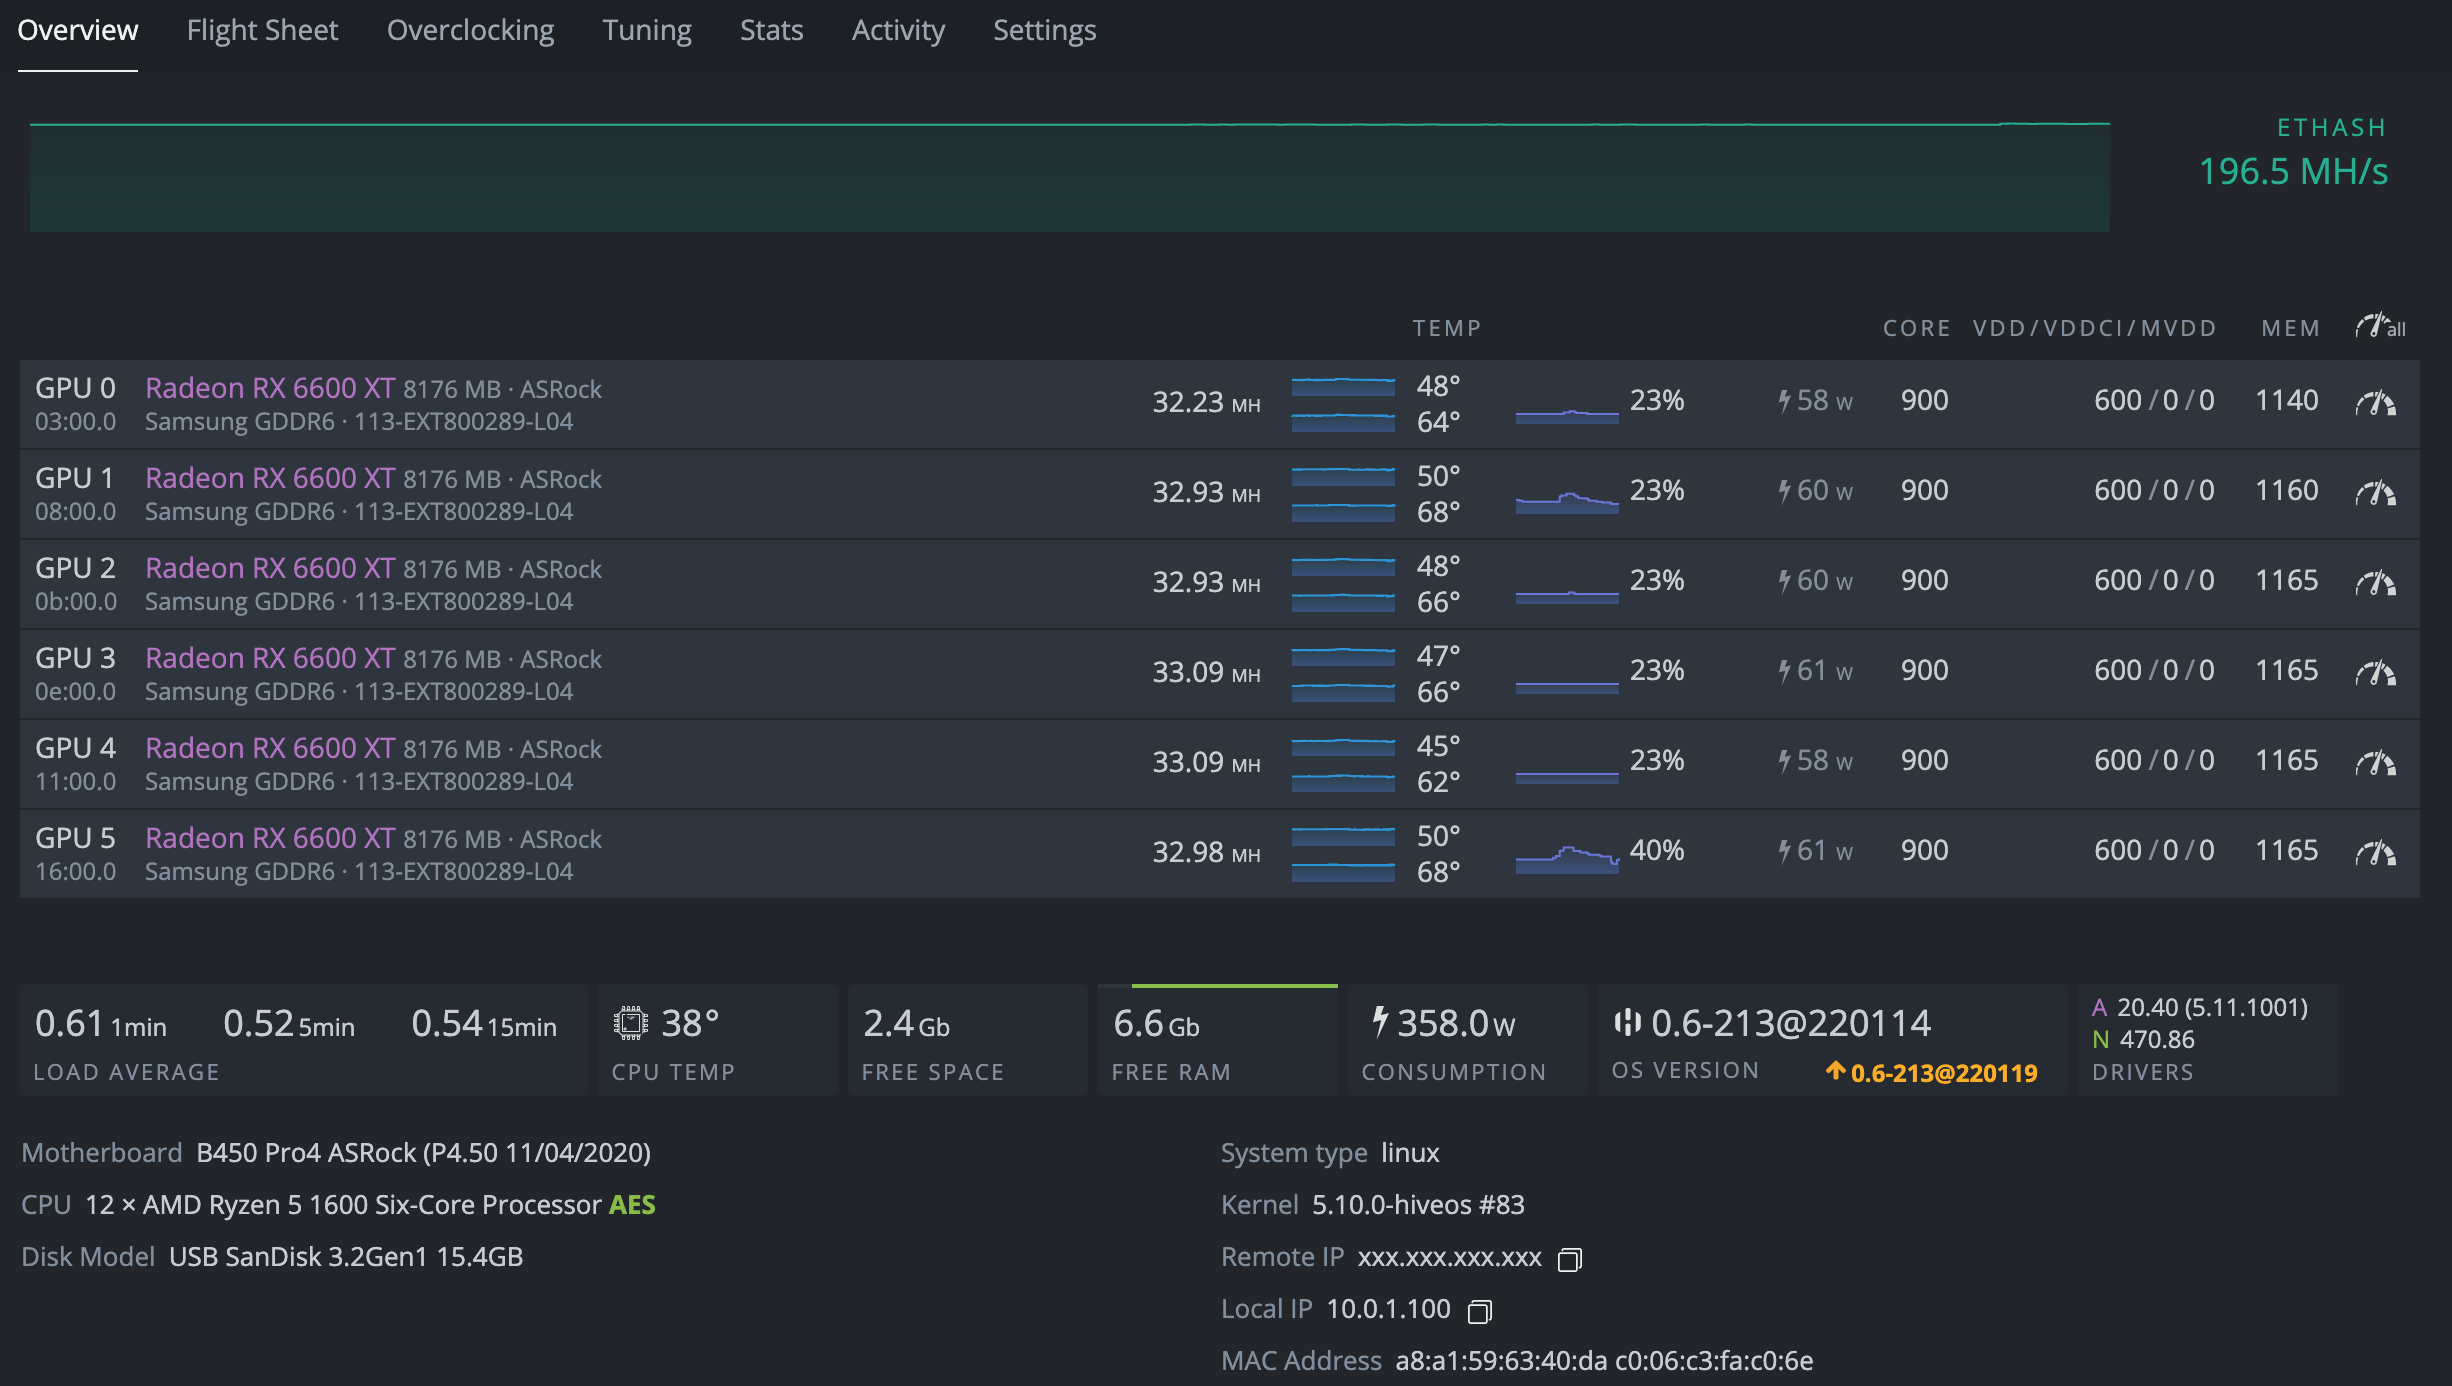View the Activity tab
The width and height of the screenshot is (2452, 1386).
click(x=897, y=31)
